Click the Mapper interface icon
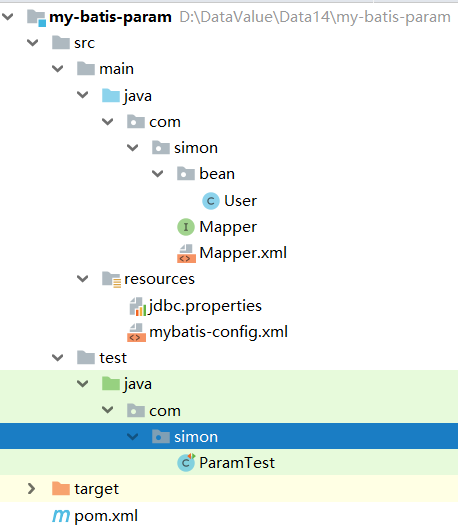 (186, 227)
